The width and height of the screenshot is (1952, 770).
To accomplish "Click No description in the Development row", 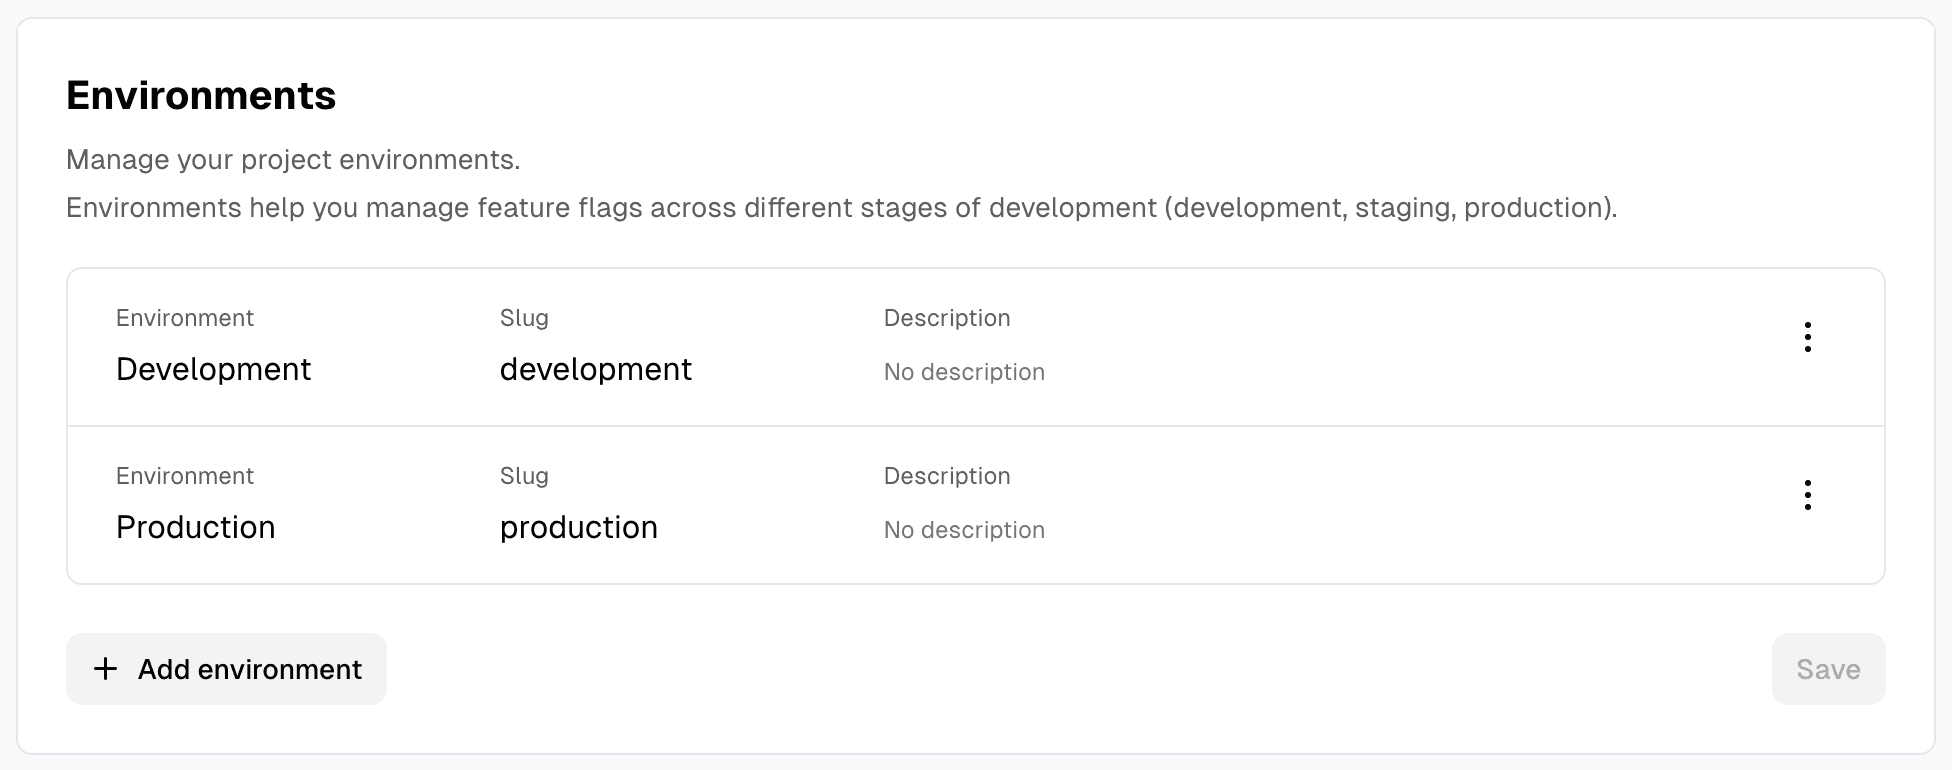I will [x=964, y=372].
